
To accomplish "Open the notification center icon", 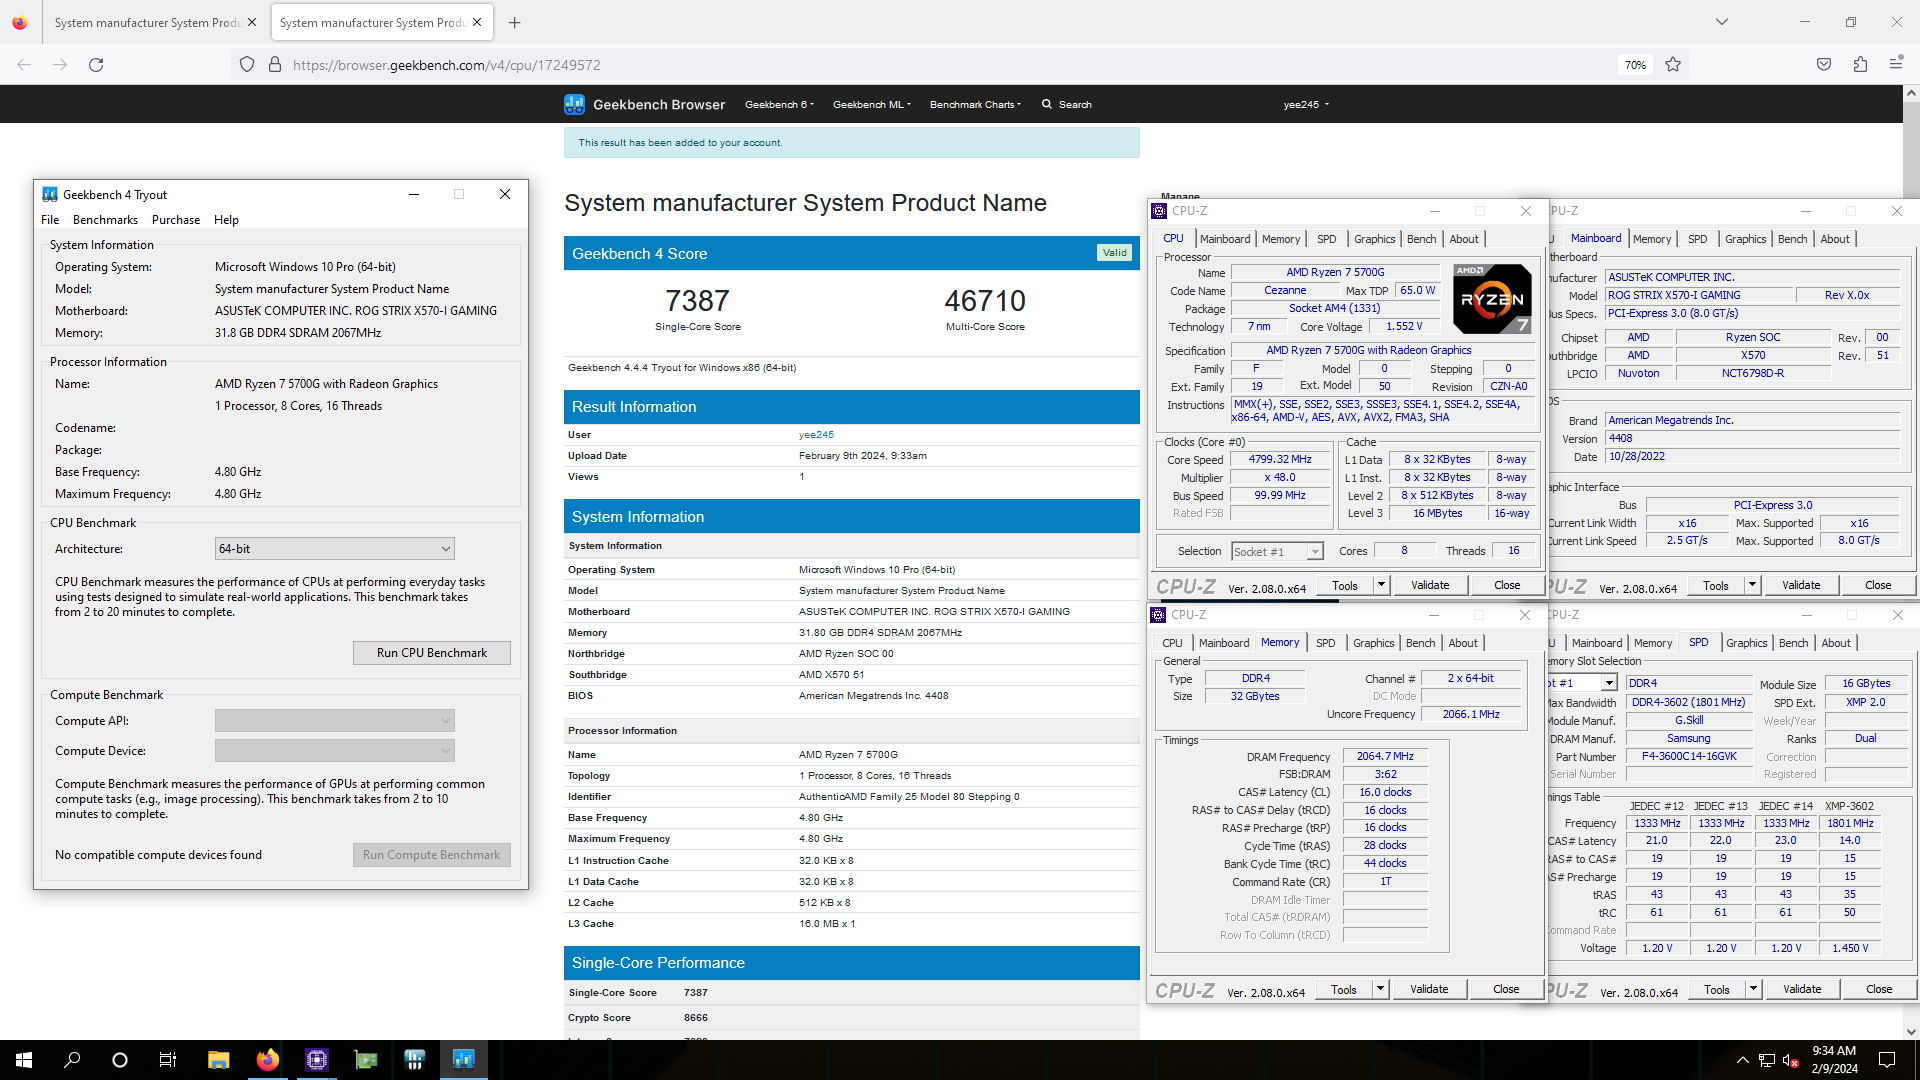I will [1887, 1060].
